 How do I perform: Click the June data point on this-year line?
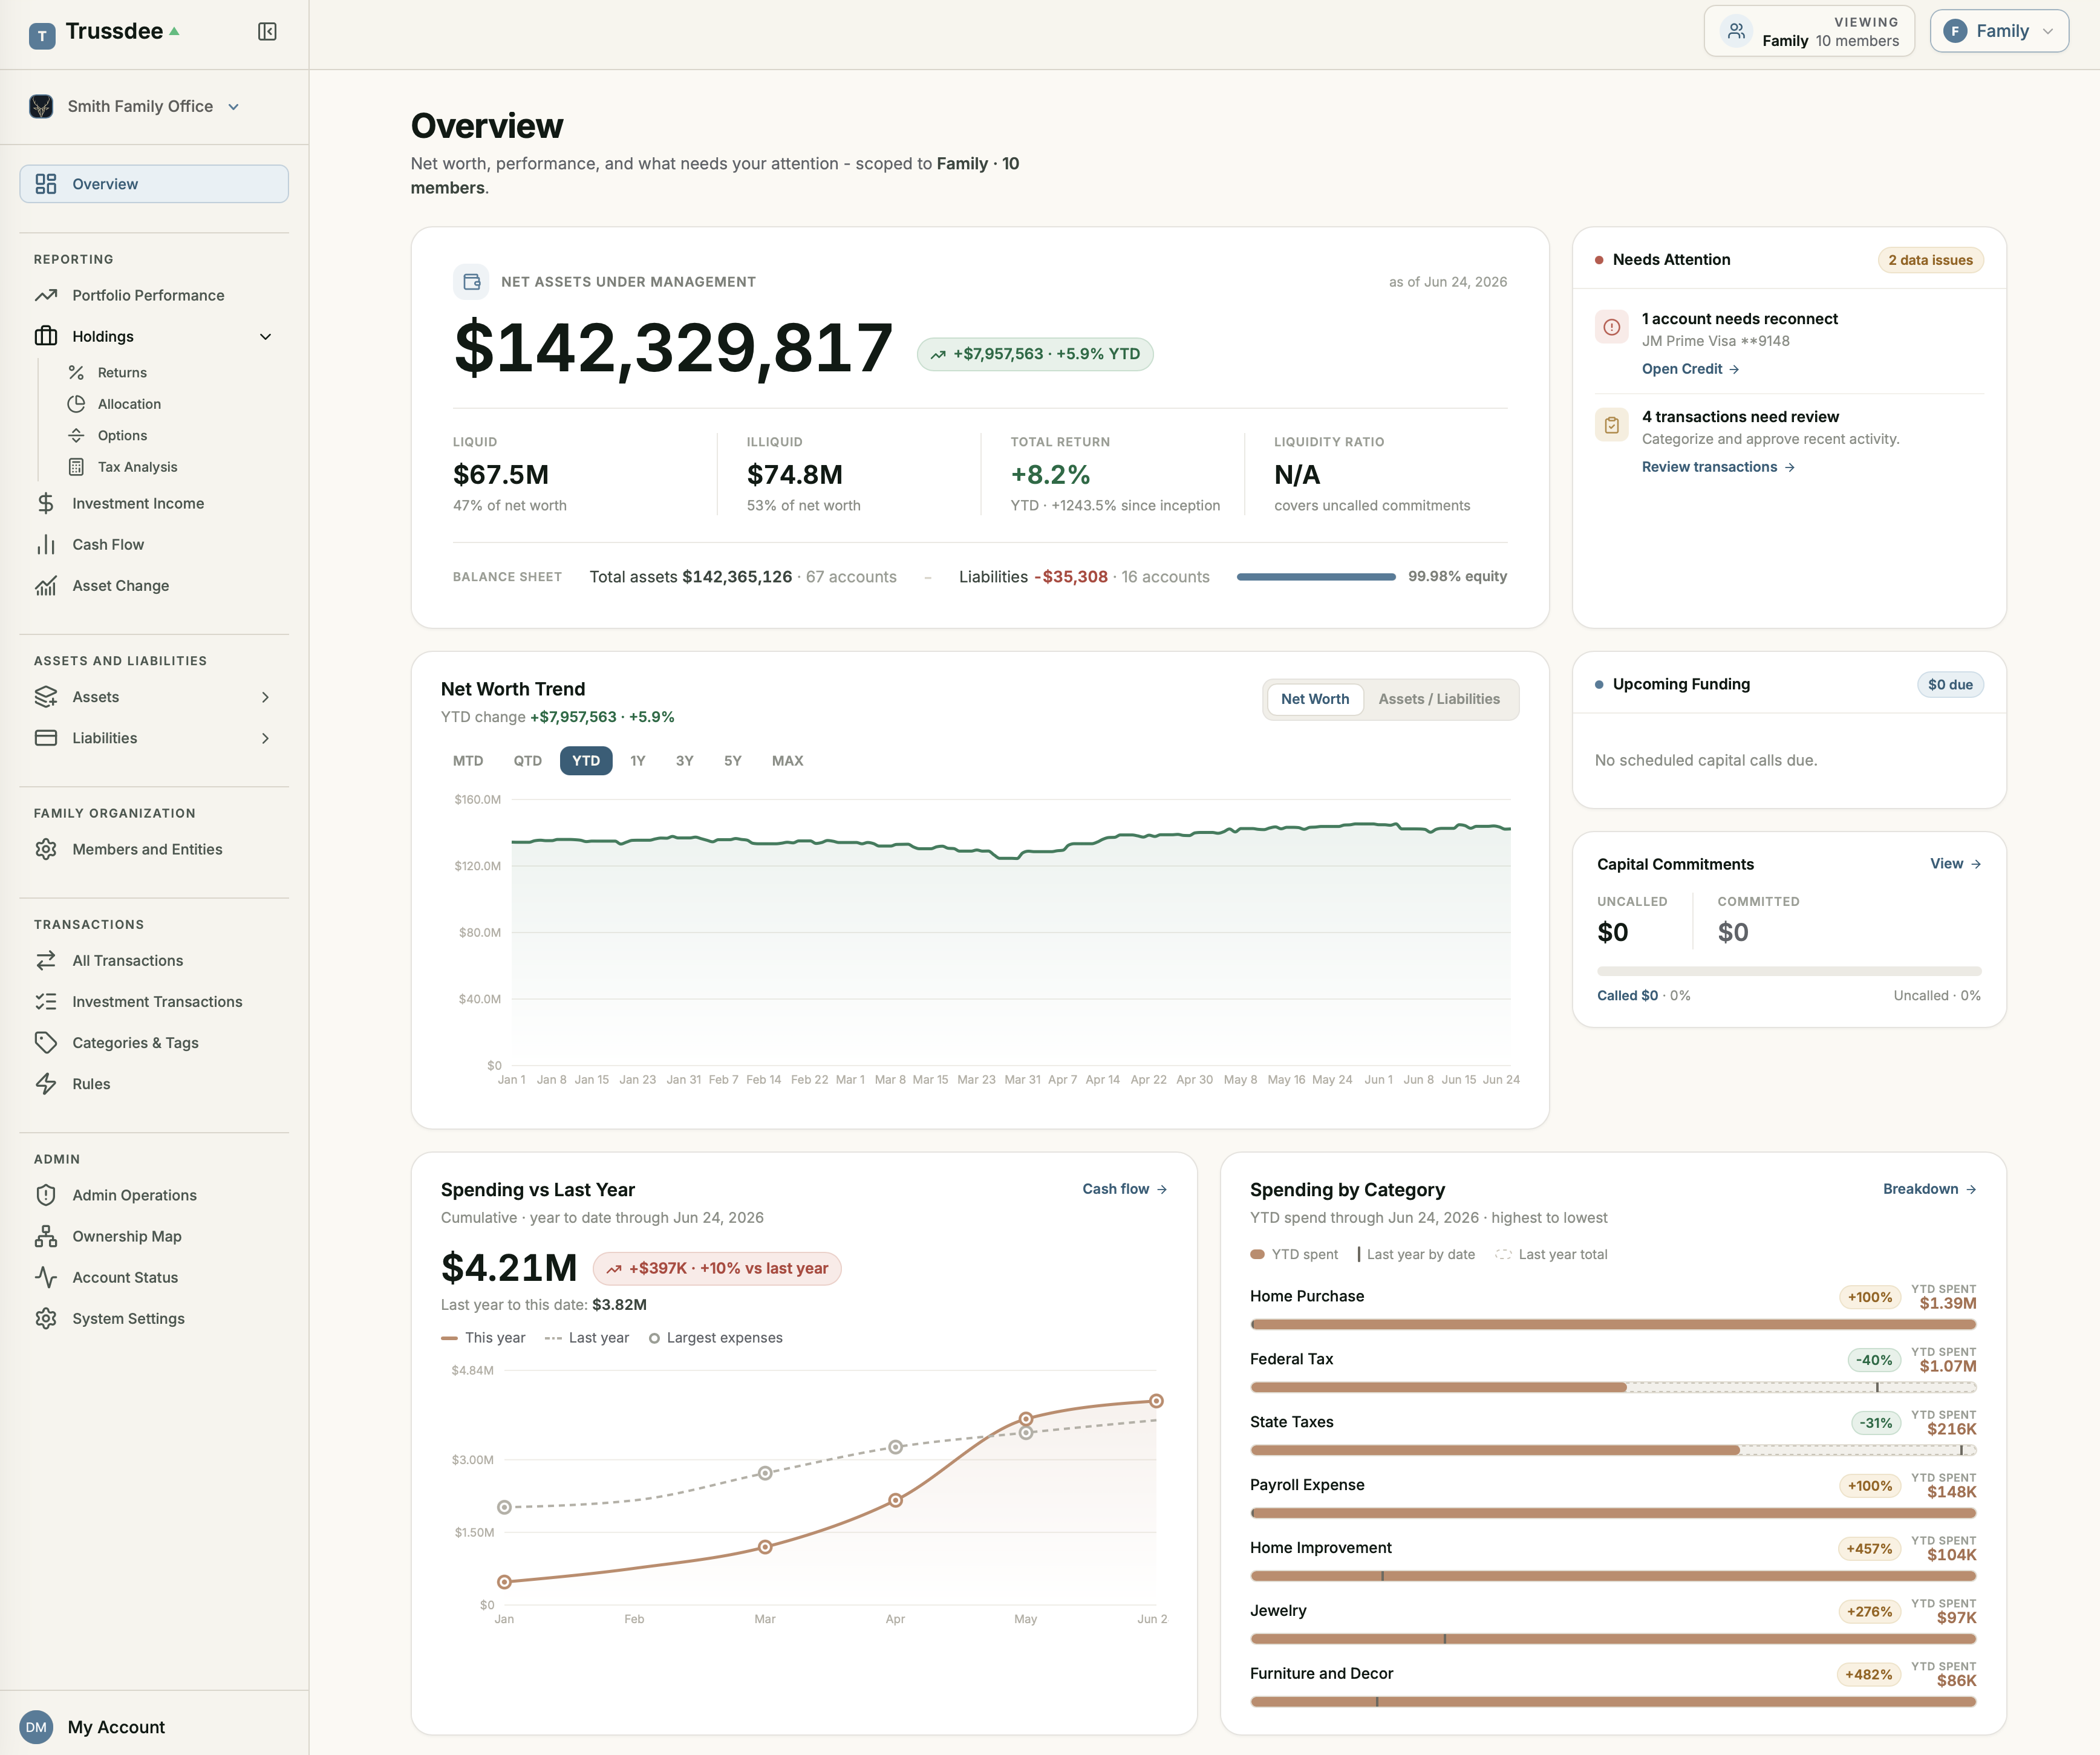click(x=1156, y=1401)
